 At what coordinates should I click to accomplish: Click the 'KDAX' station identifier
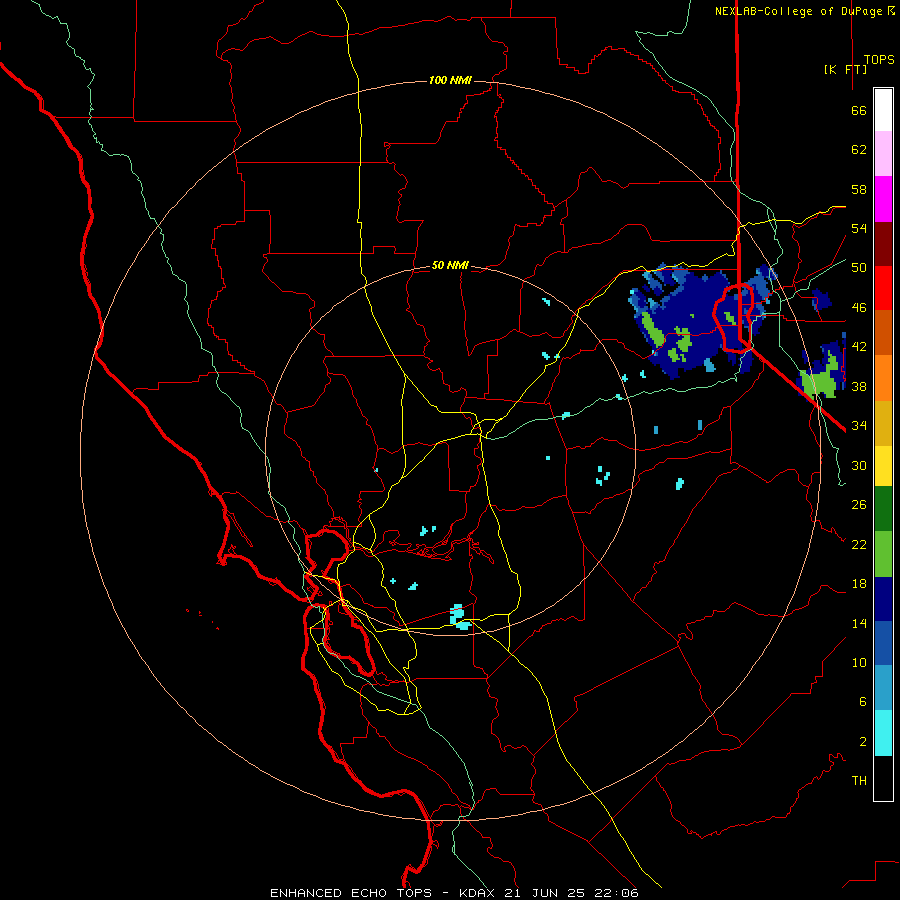479,893
